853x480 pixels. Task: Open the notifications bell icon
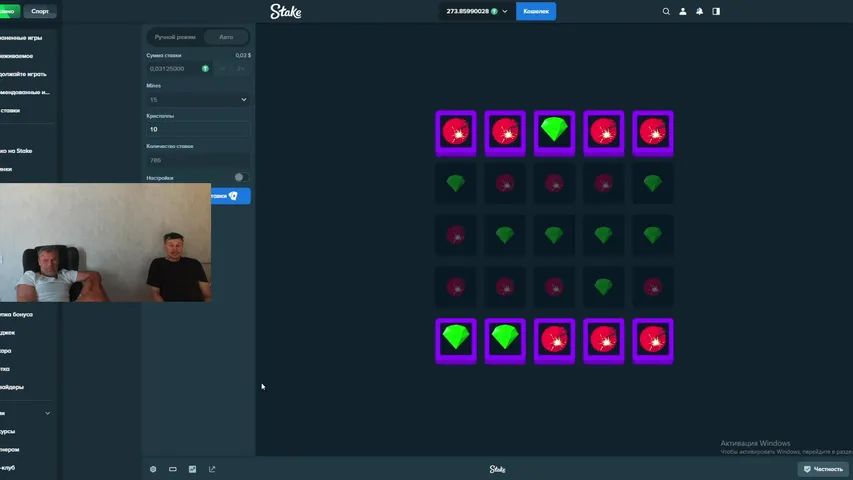pyautogui.click(x=700, y=11)
